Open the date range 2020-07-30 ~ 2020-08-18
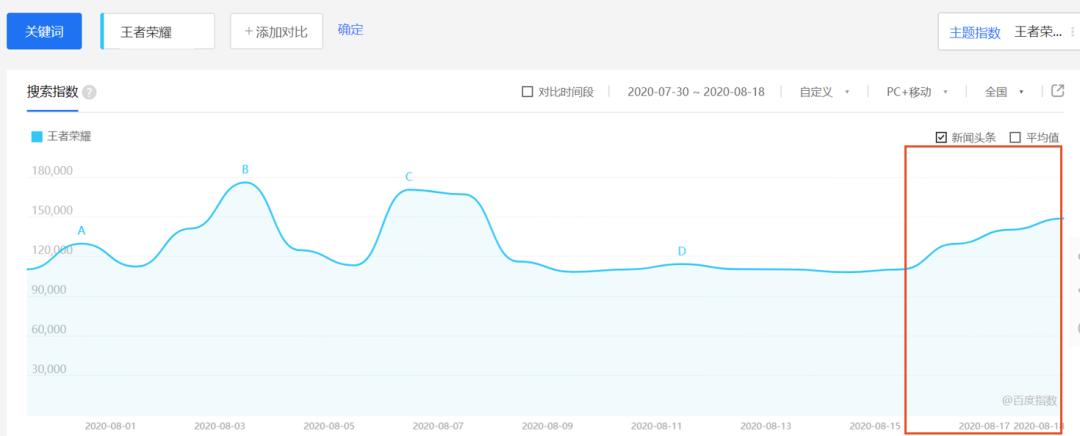The width and height of the screenshot is (1080, 436). pos(696,92)
